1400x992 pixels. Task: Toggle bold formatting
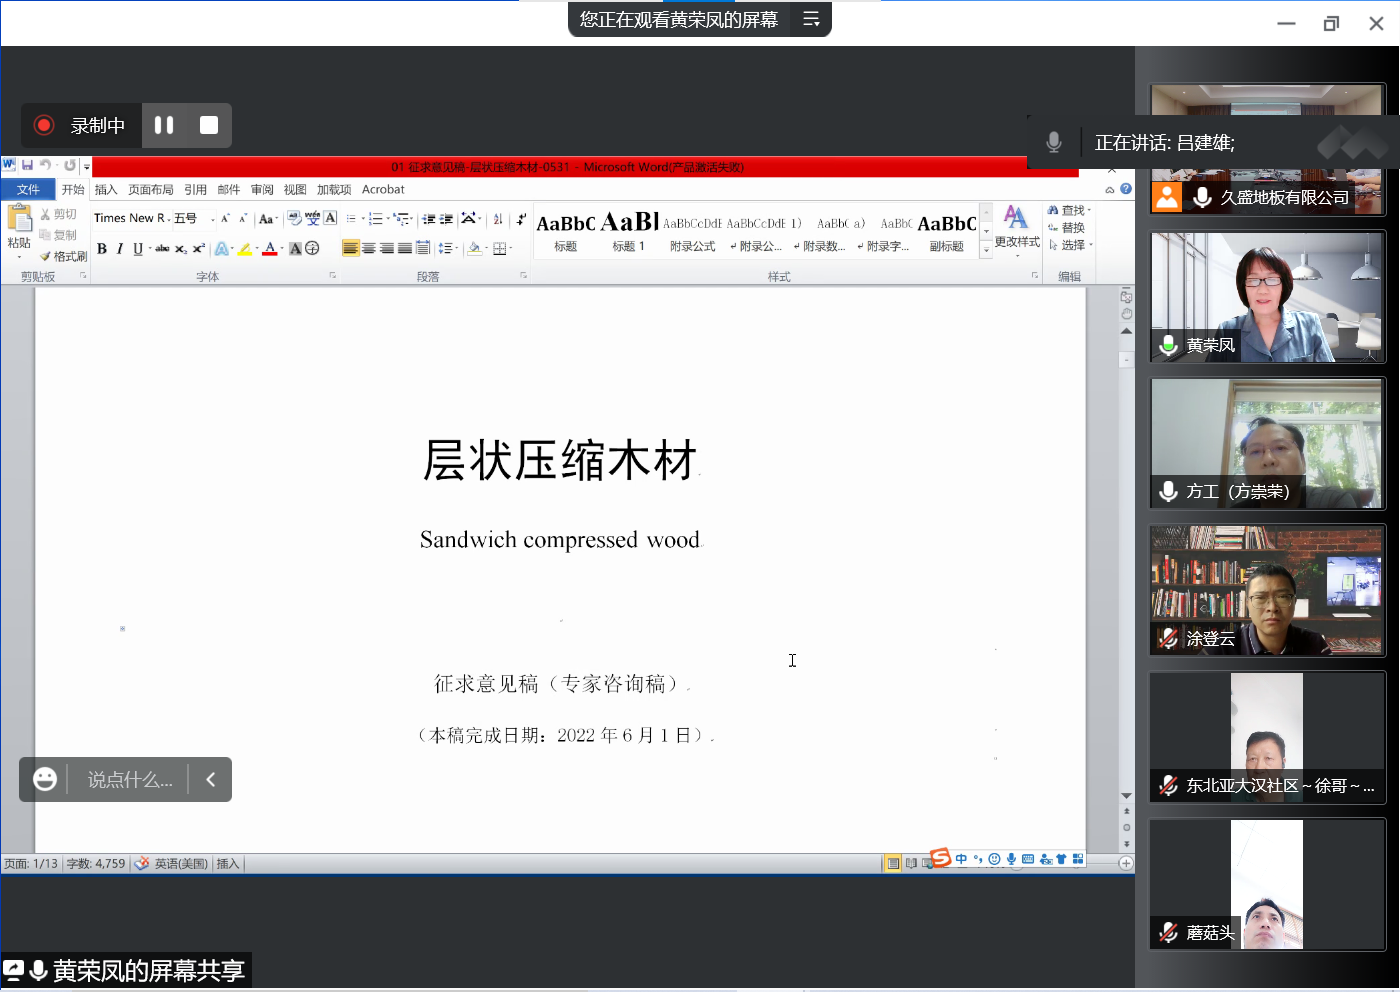(x=102, y=249)
